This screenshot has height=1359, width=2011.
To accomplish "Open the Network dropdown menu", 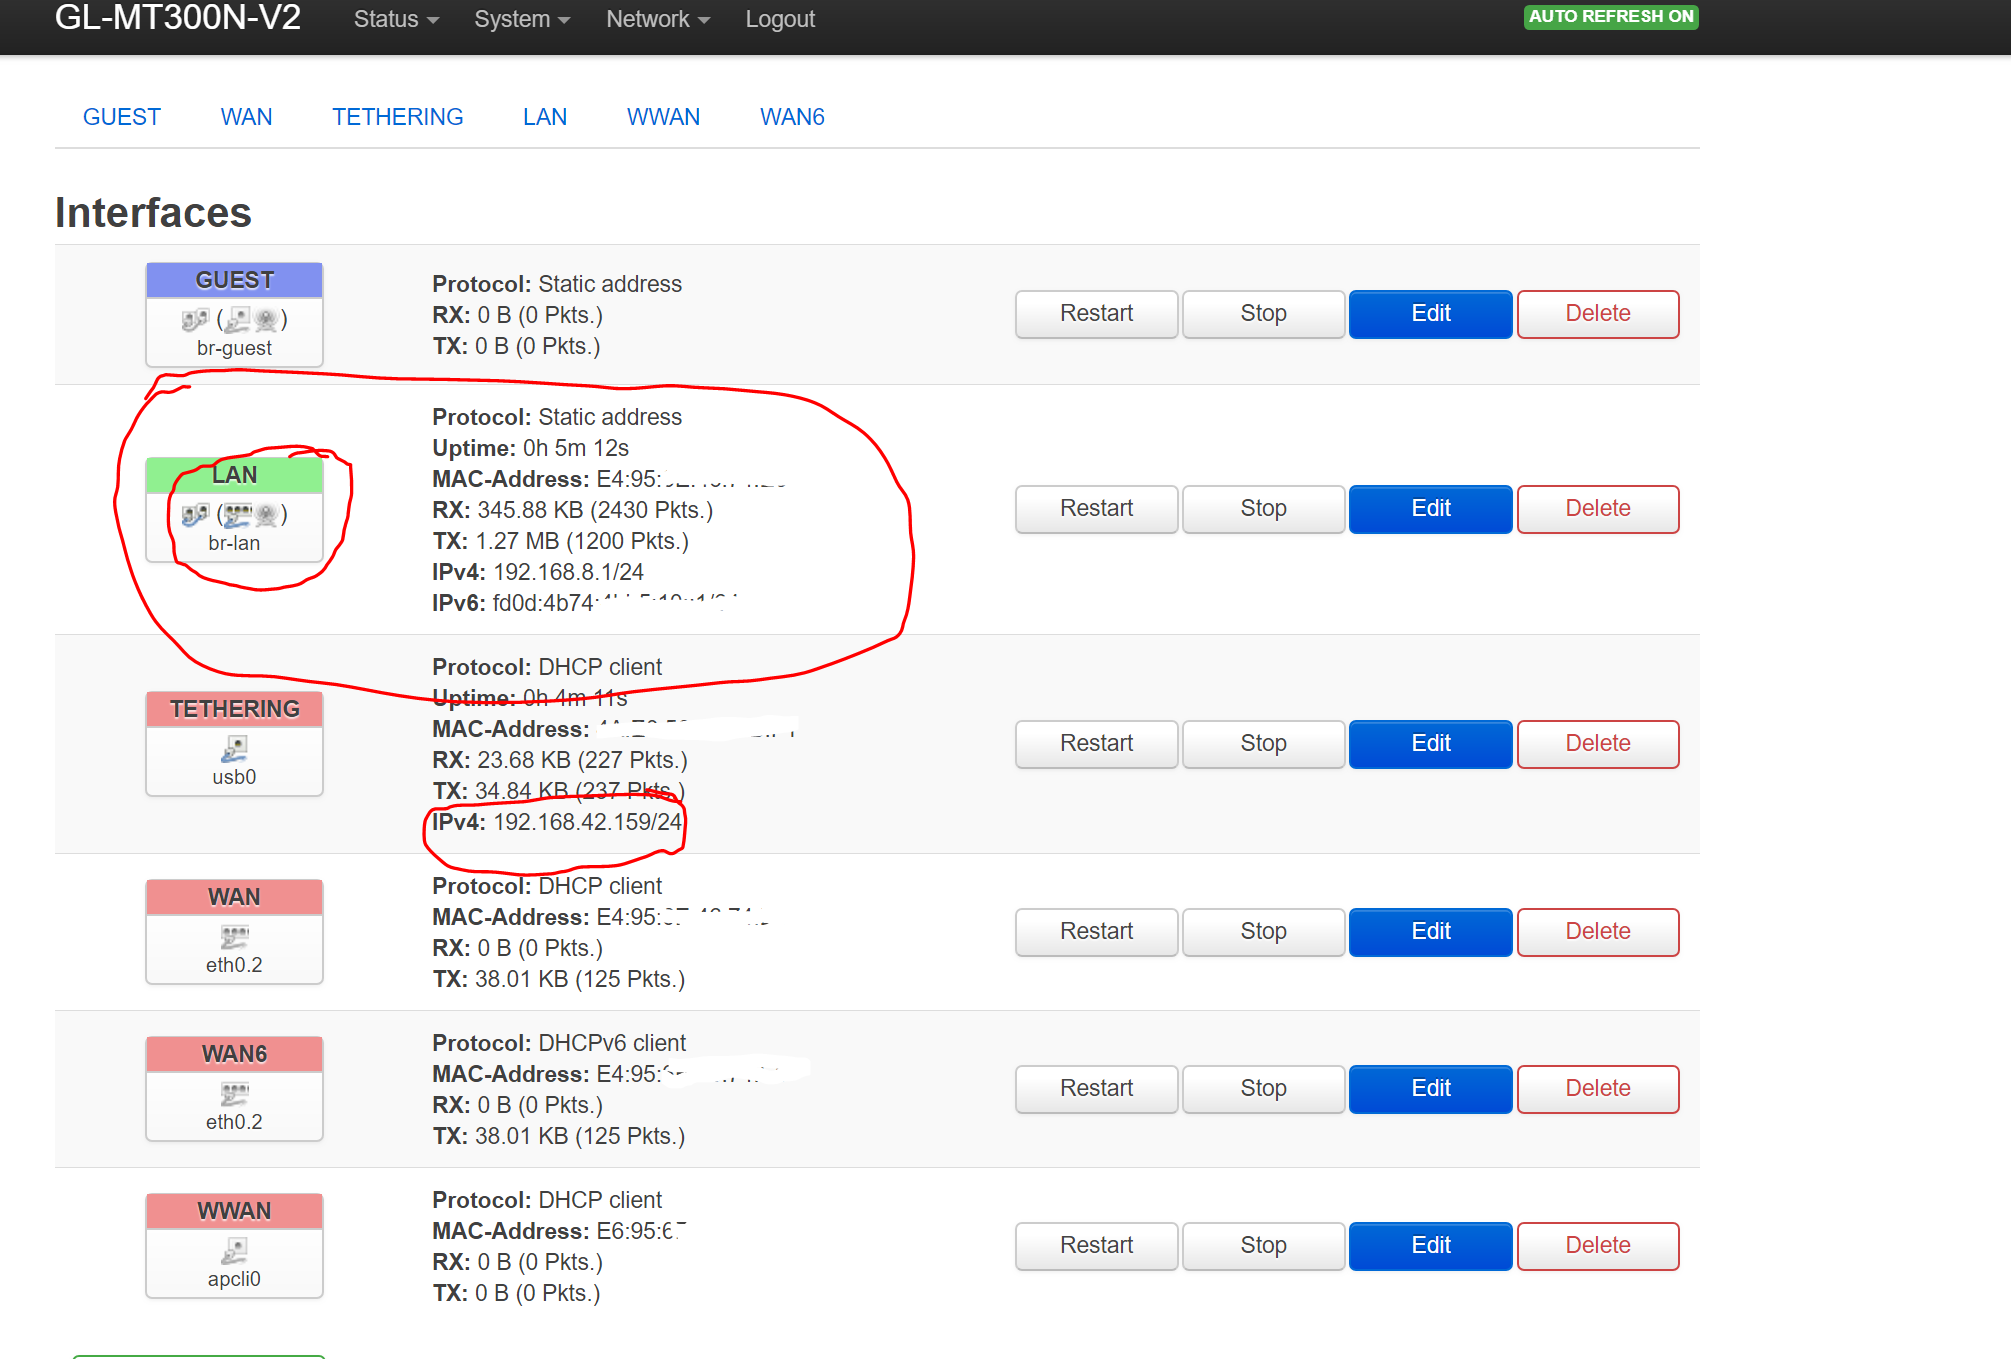I will [657, 19].
